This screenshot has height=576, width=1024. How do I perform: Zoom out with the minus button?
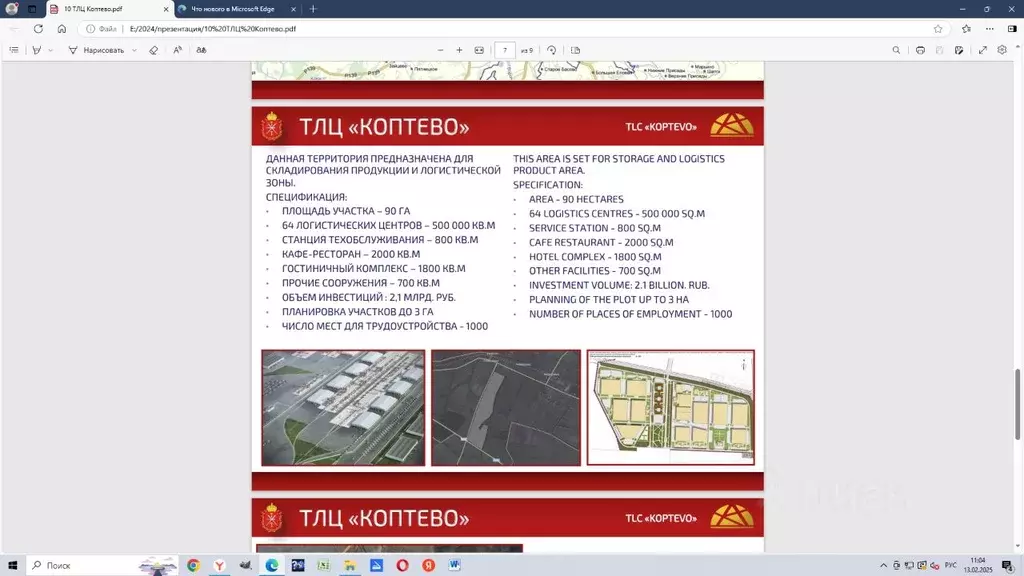440,50
